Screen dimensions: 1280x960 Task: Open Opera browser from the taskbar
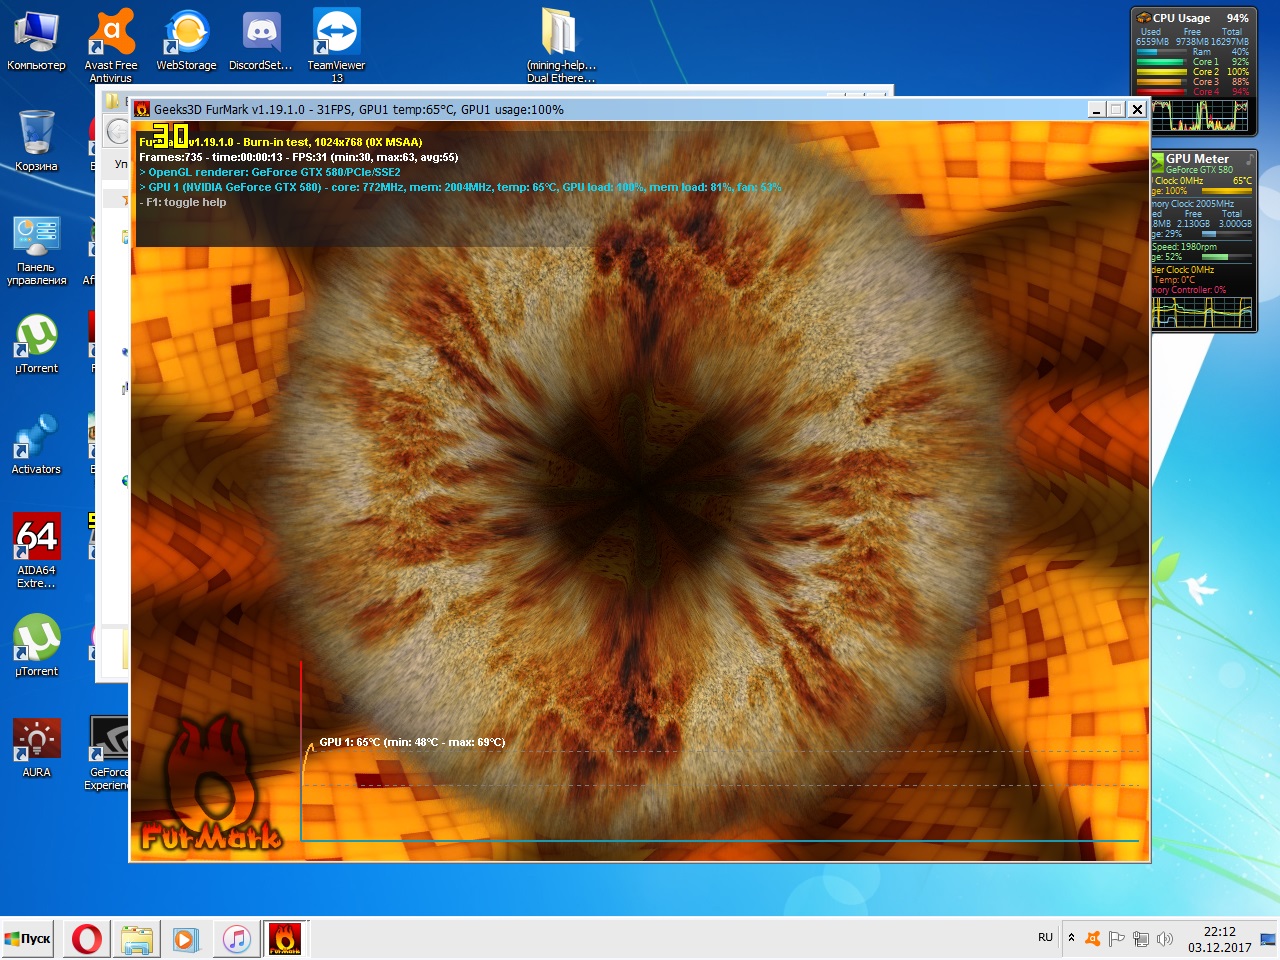click(87, 939)
